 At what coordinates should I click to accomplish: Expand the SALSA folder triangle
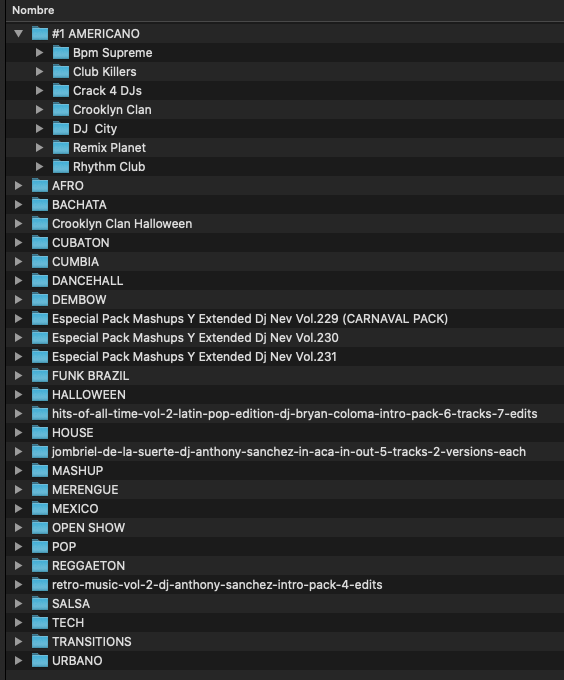(18, 603)
